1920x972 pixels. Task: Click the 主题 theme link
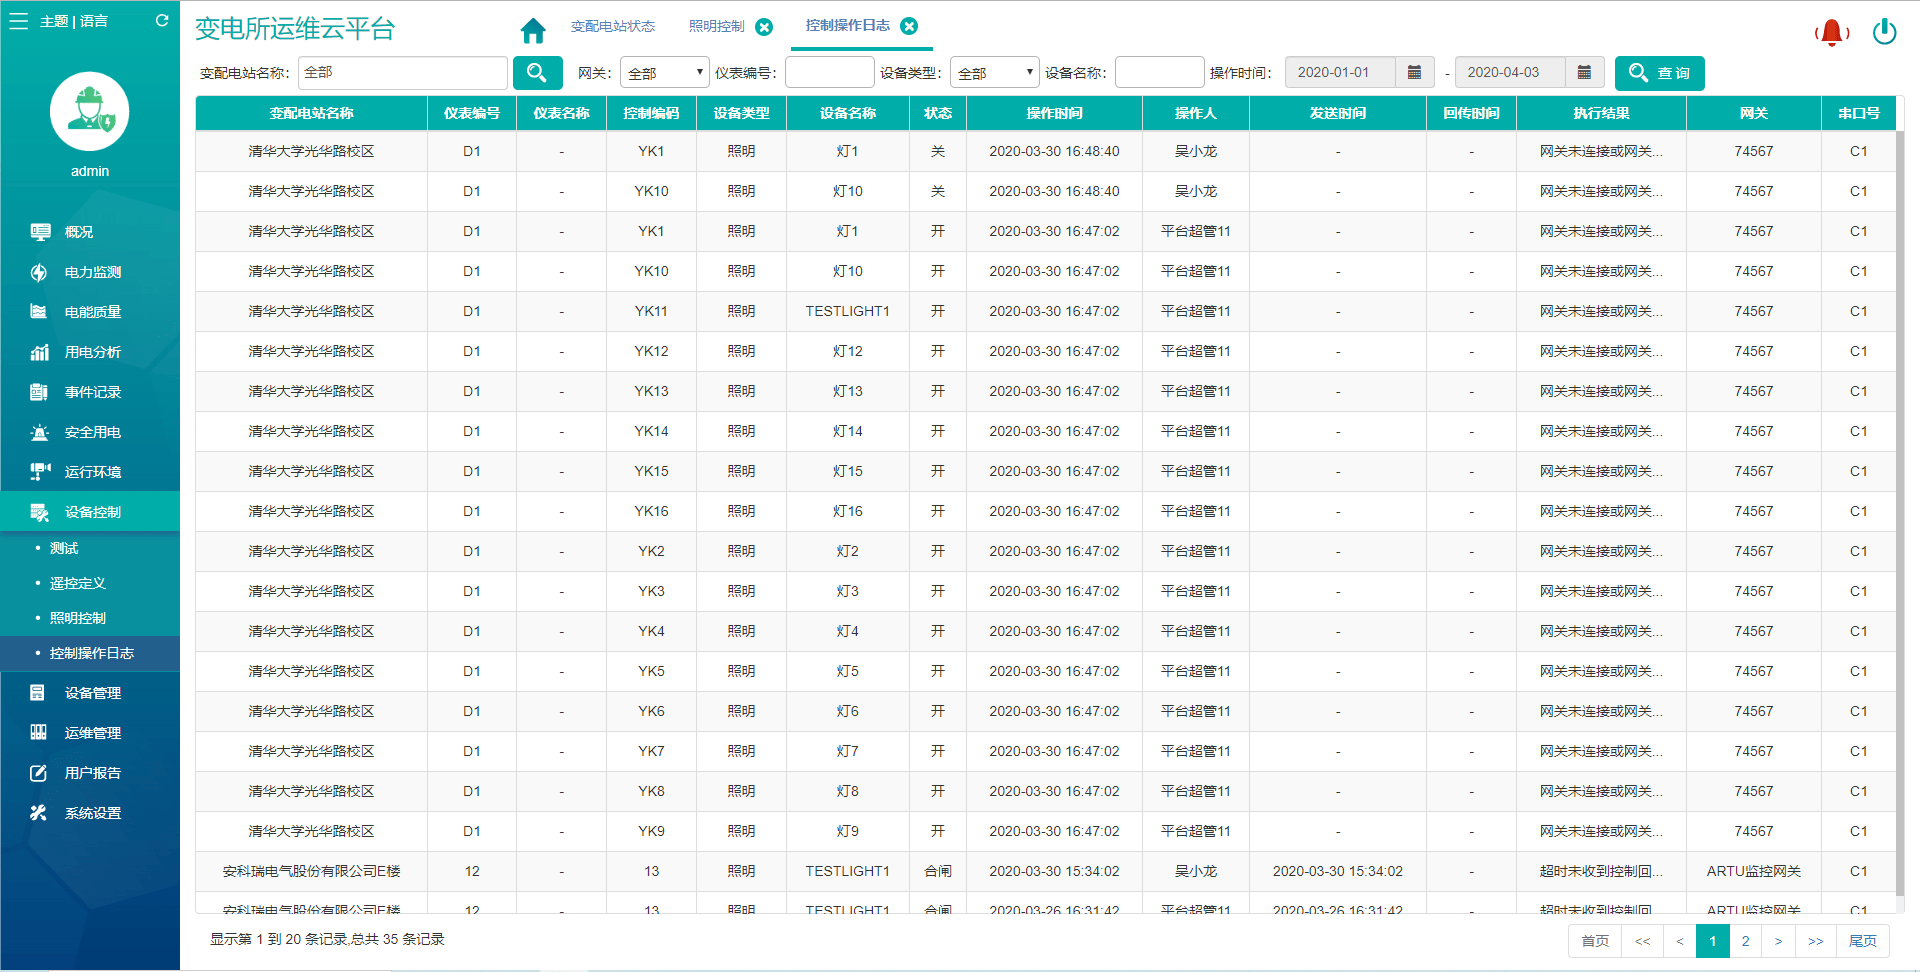[54, 21]
